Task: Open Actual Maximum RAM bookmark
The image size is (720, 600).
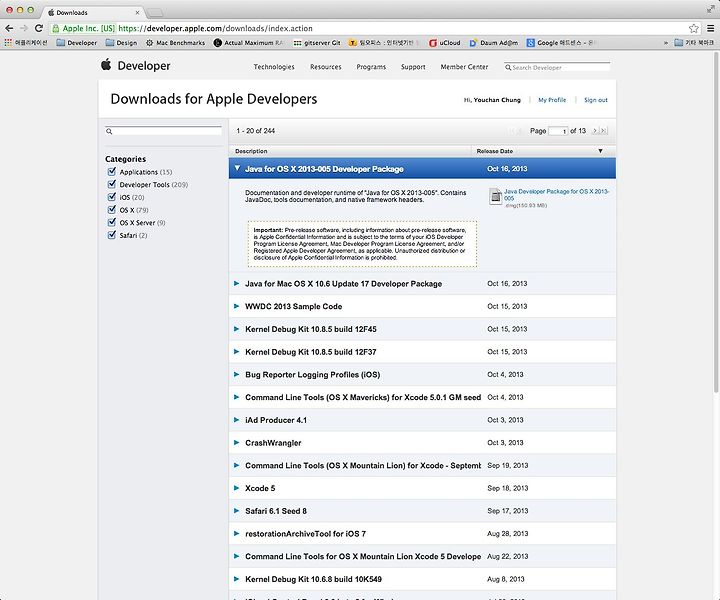Action: (249, 43)
